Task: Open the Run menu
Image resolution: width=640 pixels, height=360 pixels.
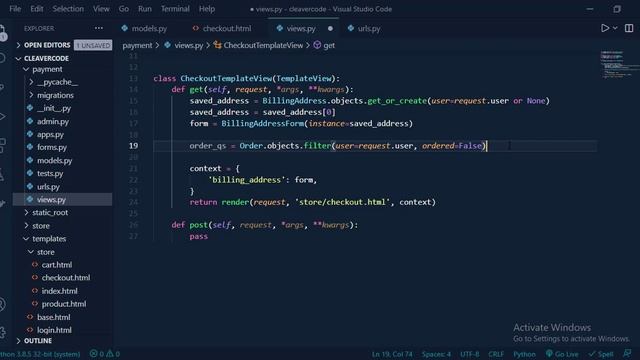Action: [x=144, y=9]
